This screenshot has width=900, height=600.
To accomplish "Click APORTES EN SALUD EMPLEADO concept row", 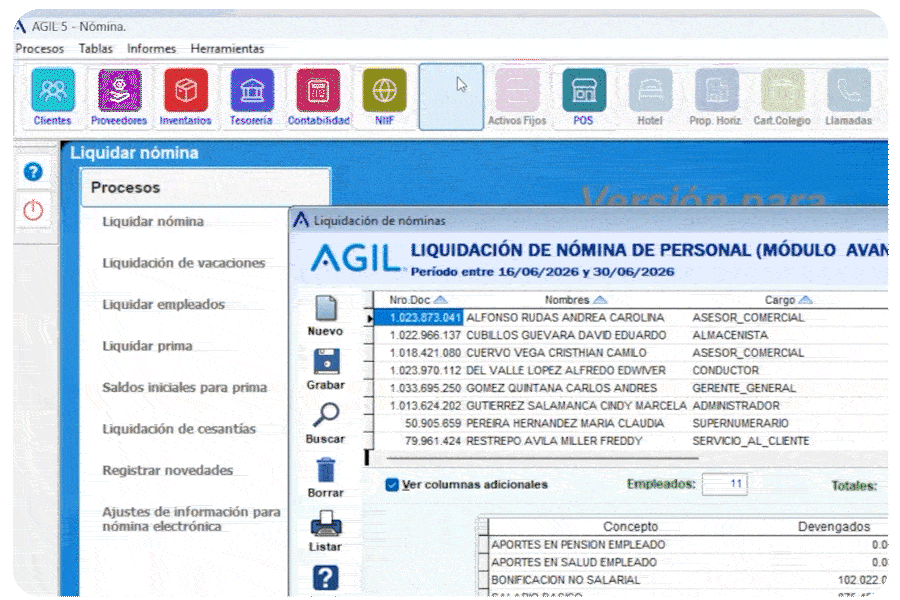I will [x=687, y=562].
